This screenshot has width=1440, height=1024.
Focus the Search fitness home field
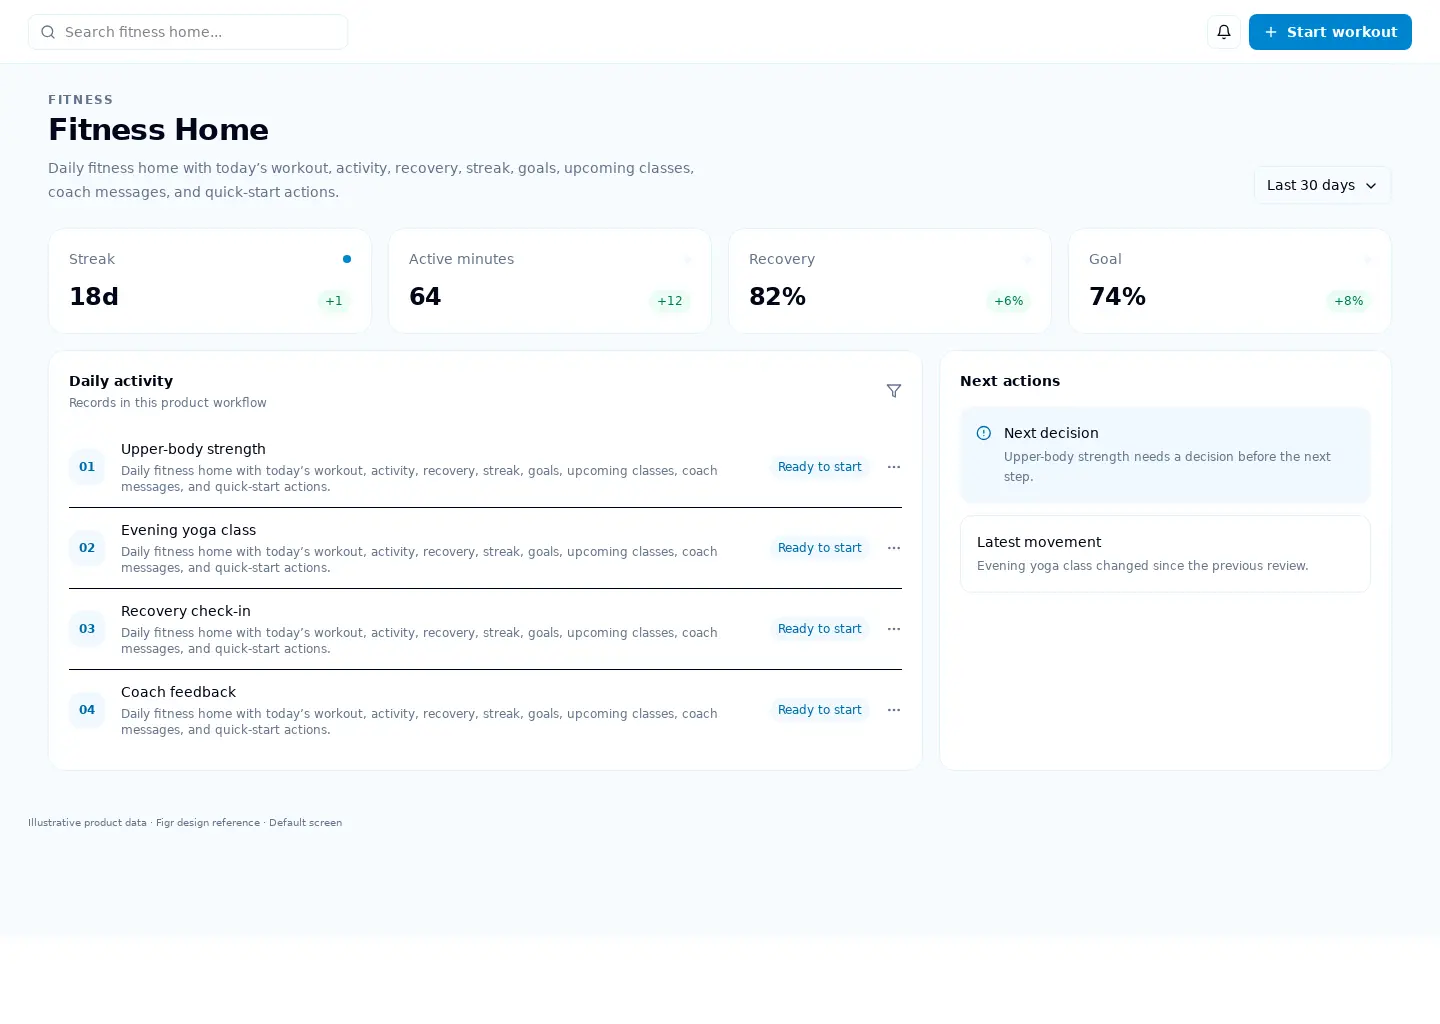pyautogui.click(x=188, y=32)
